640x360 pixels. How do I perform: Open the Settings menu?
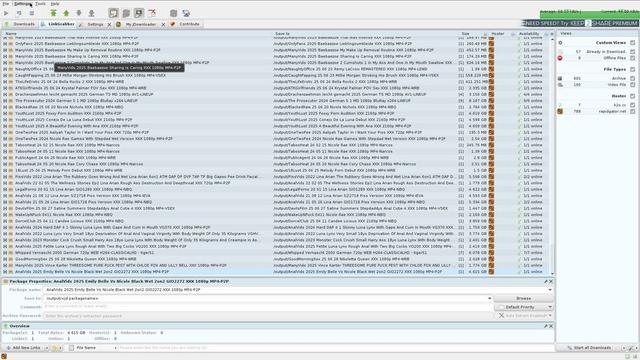click(23, 4)
